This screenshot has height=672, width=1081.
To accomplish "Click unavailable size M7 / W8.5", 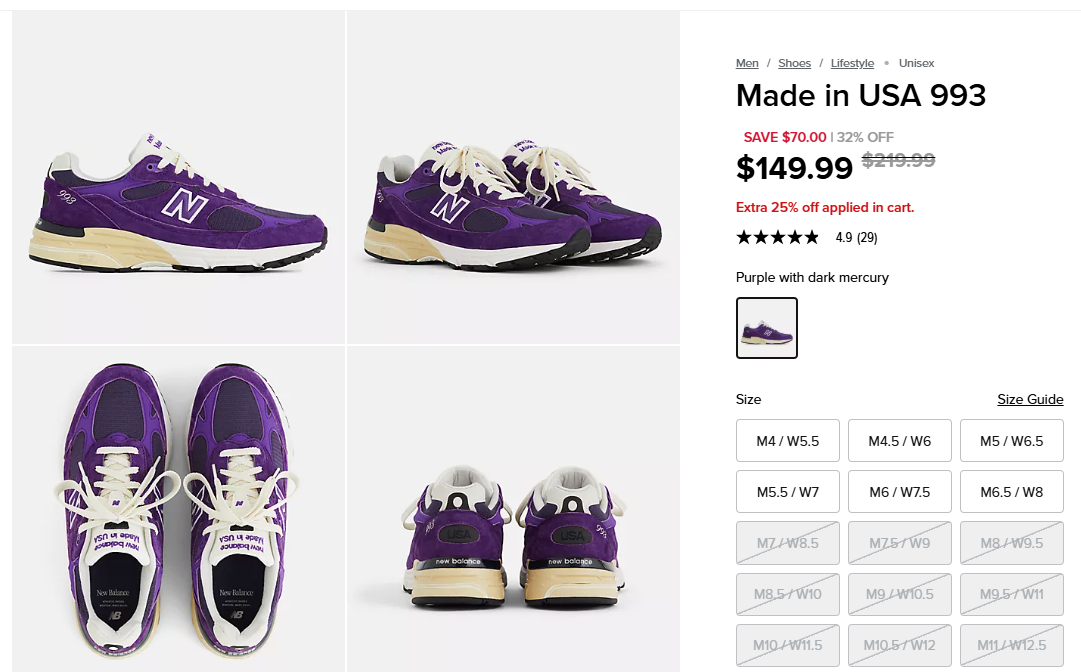I will coord(788,543).
